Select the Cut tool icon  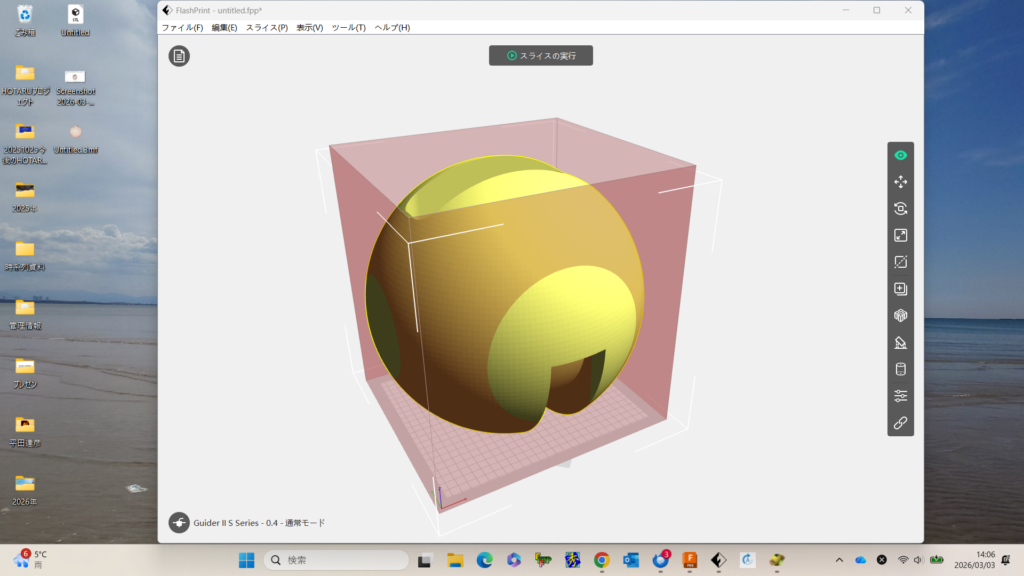(900, 262)
